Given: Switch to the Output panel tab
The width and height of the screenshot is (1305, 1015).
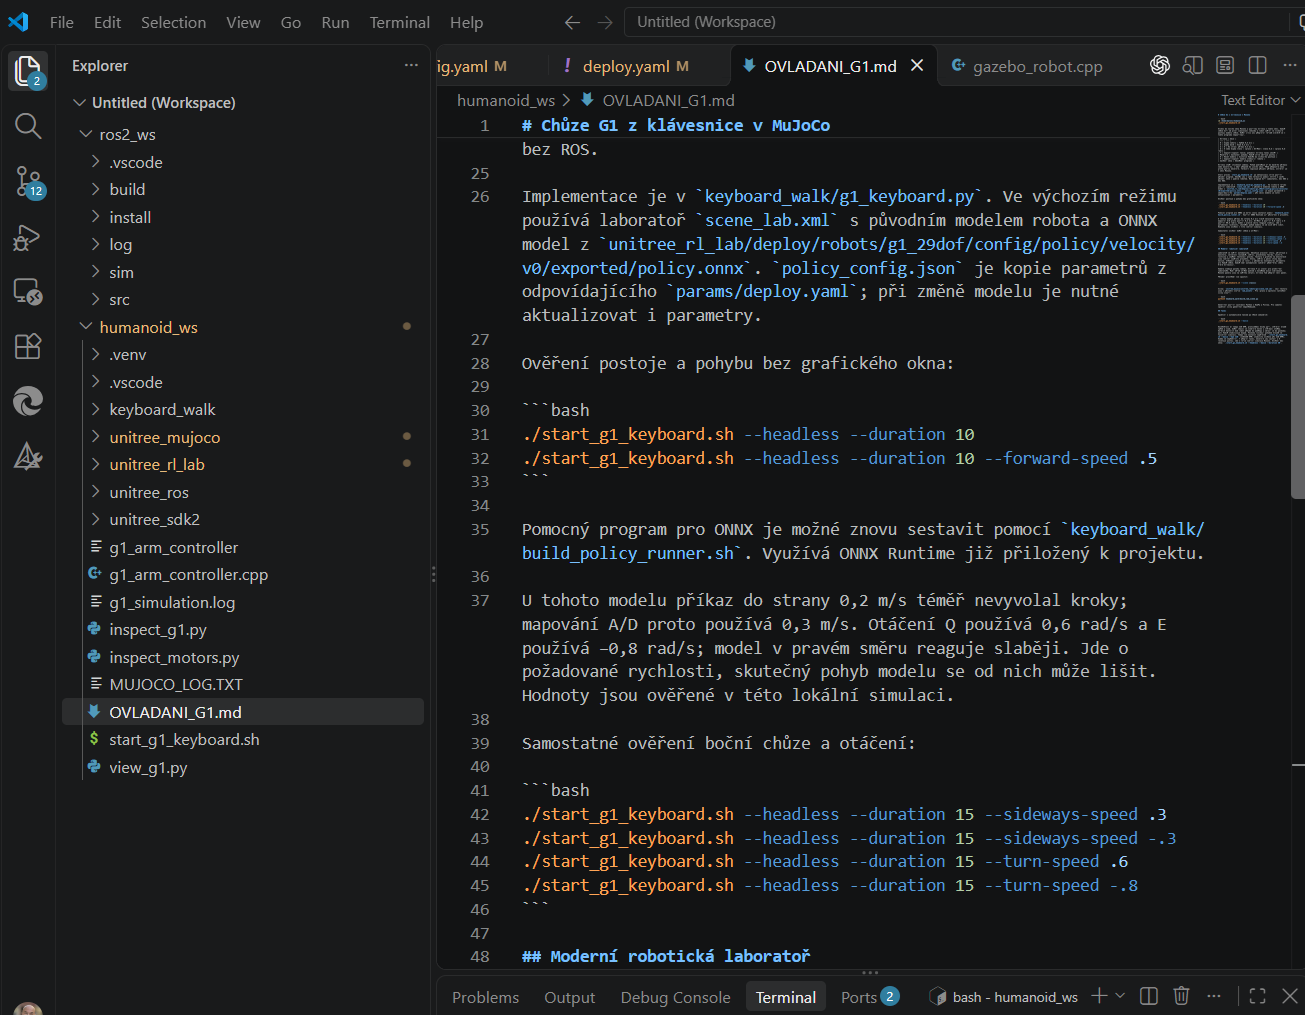Looking at the screenshot, I should pos(569,997).
